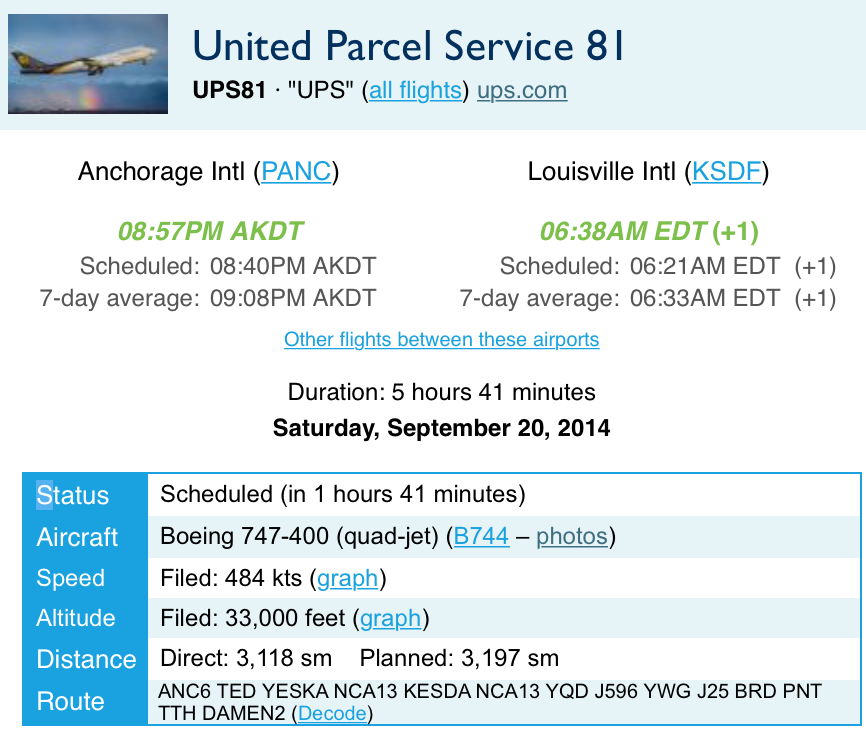
Task: Click the Distance row label
Action: [86, 659]
